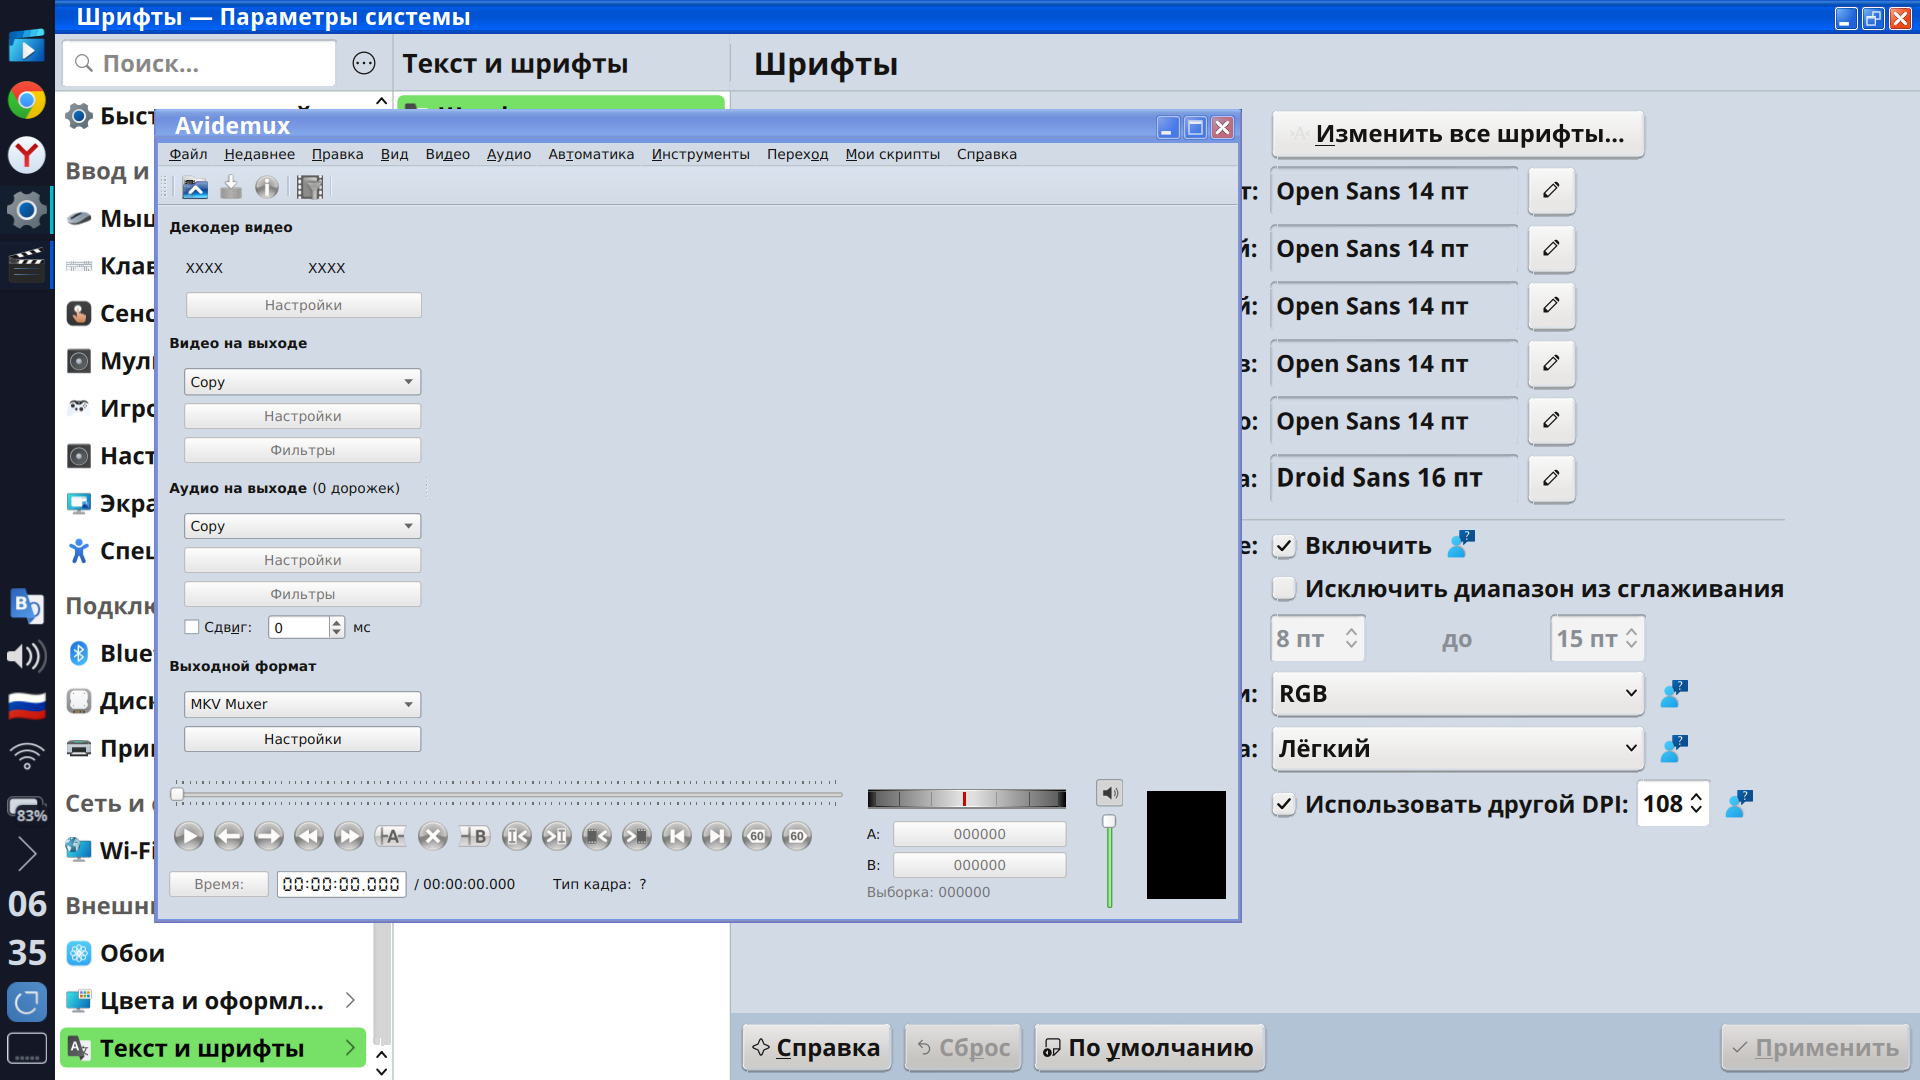Set selection marker B
Screen dimensions: 1920x1080
tap(474, 837)
